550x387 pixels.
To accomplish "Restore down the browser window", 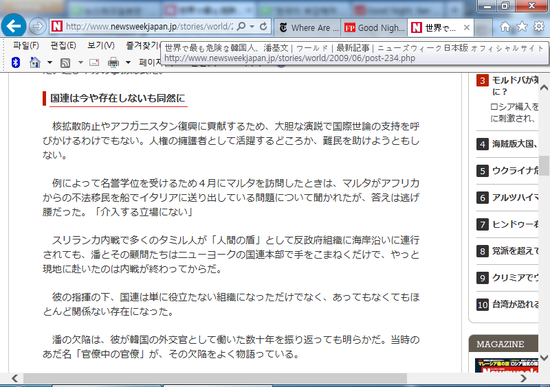I will (x=505, y=6).
